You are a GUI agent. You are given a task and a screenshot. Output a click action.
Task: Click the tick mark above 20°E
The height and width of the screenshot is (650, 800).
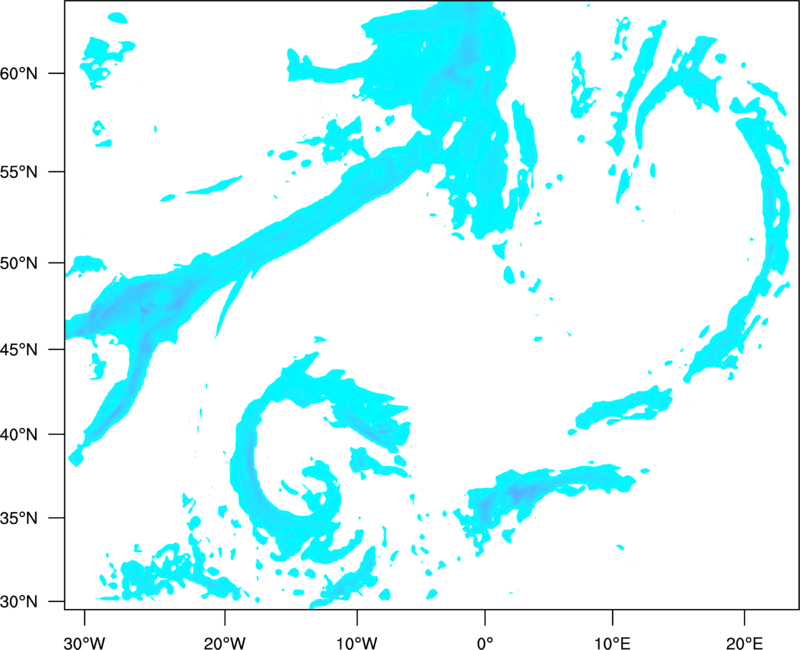click(x=744, y=617)
